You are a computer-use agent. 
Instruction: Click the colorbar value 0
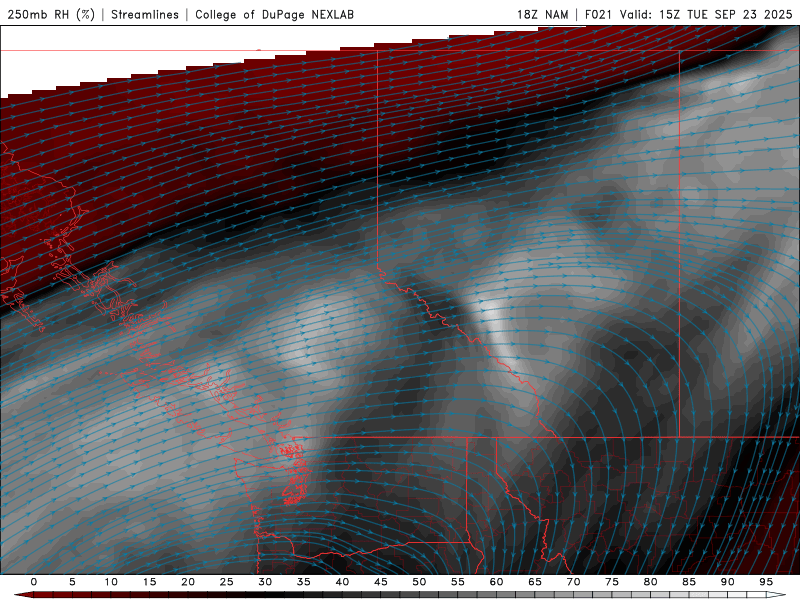pos(34,582)
